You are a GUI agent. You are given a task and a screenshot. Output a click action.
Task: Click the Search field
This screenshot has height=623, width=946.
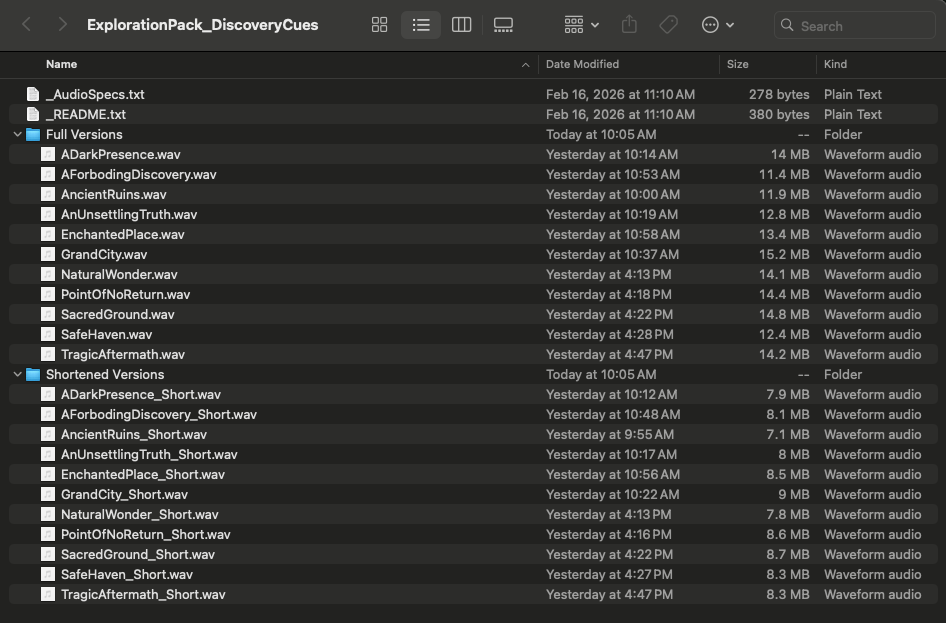pyautogui.click(x=855, y=25)
